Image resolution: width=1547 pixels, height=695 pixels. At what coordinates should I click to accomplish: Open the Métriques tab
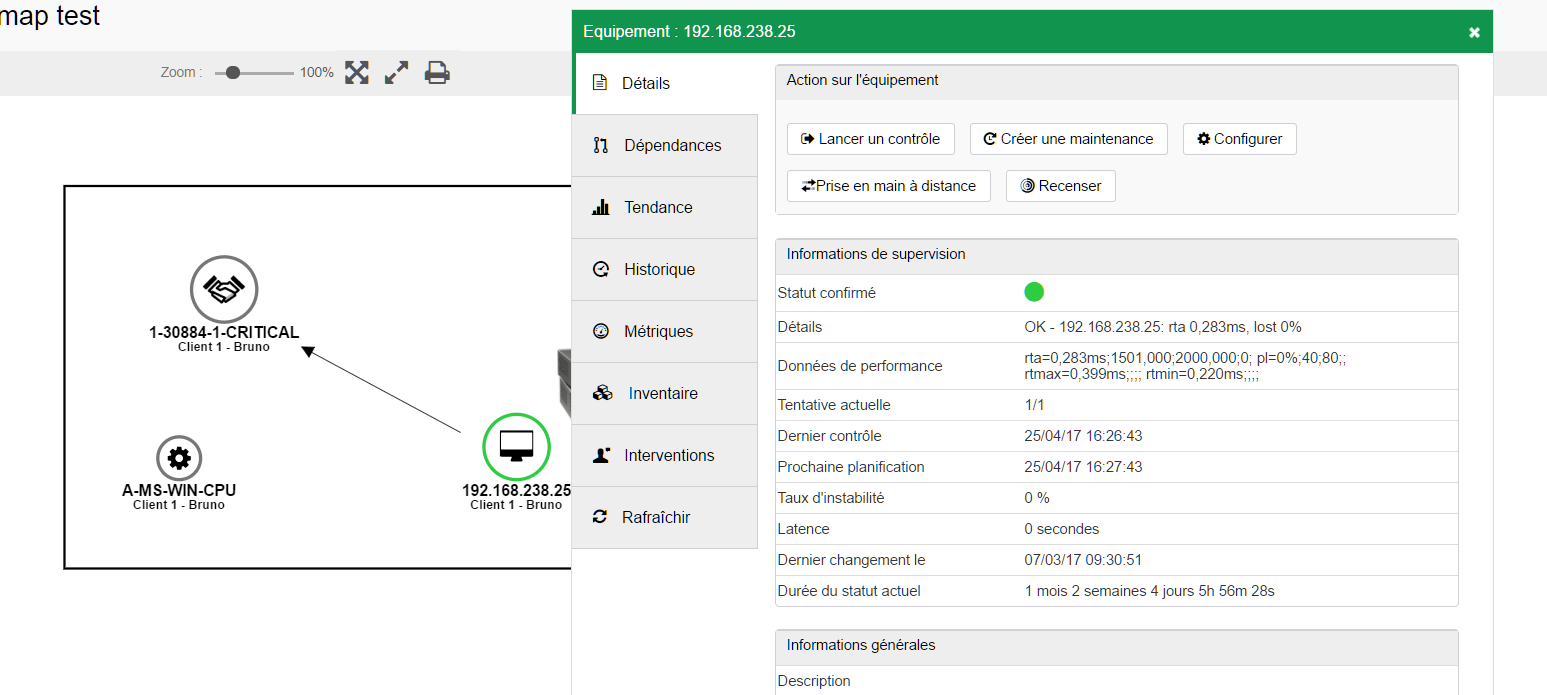pos(665,331)
